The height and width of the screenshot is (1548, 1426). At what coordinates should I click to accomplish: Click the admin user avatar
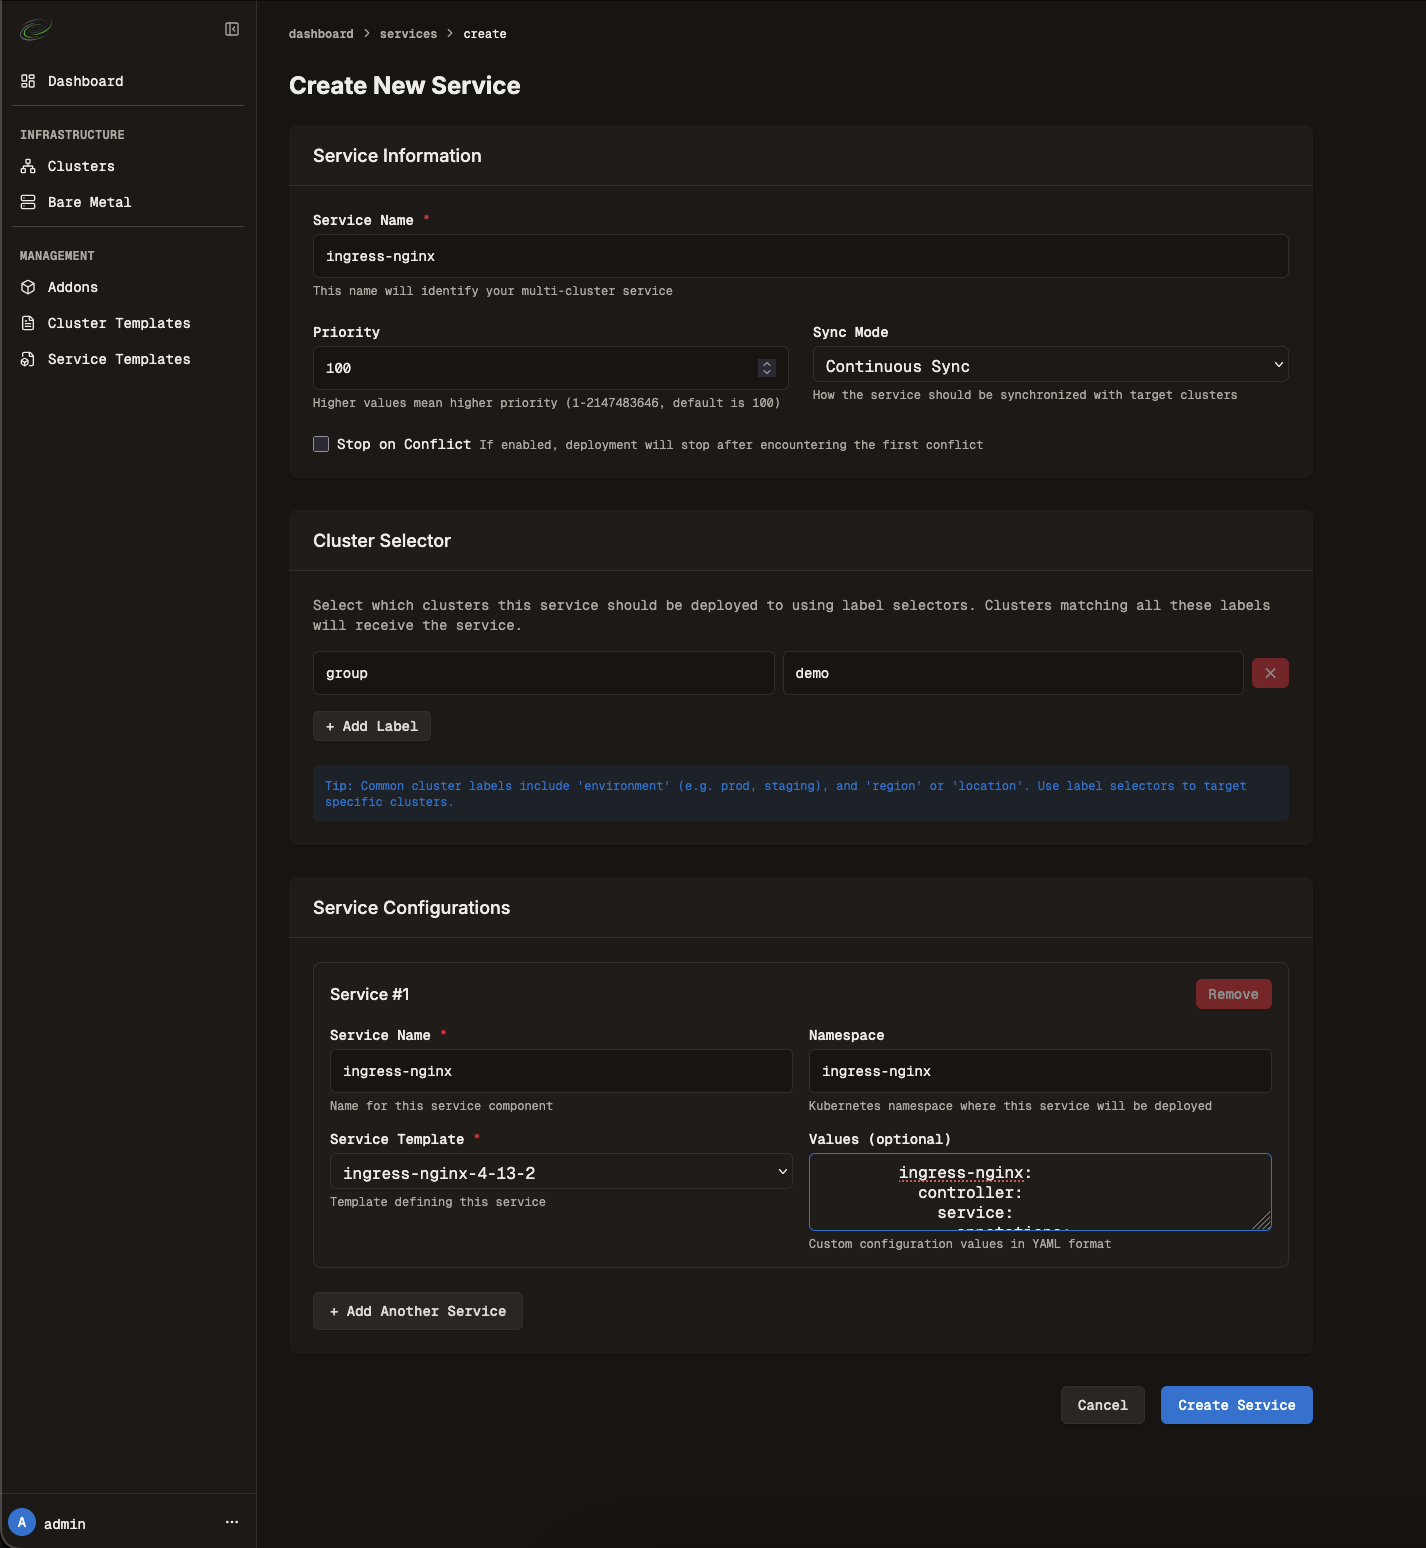(22, 1523)
